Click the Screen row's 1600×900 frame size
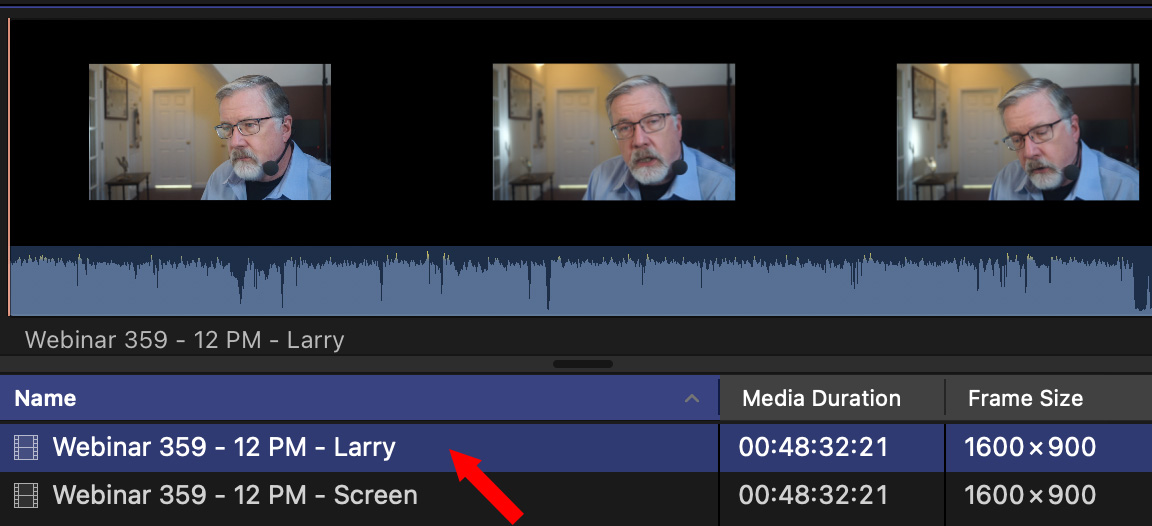The height and width of the screenshot is (526, 1152). pos(1030,494)
